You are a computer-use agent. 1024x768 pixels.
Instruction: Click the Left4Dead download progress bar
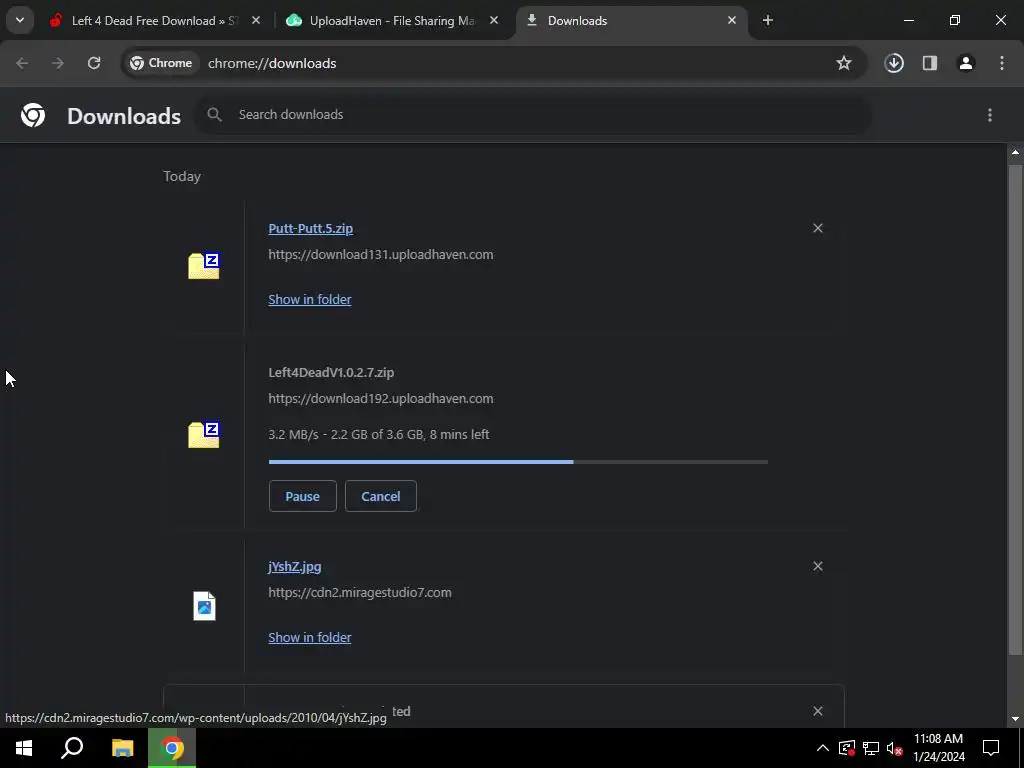point(518,462)
